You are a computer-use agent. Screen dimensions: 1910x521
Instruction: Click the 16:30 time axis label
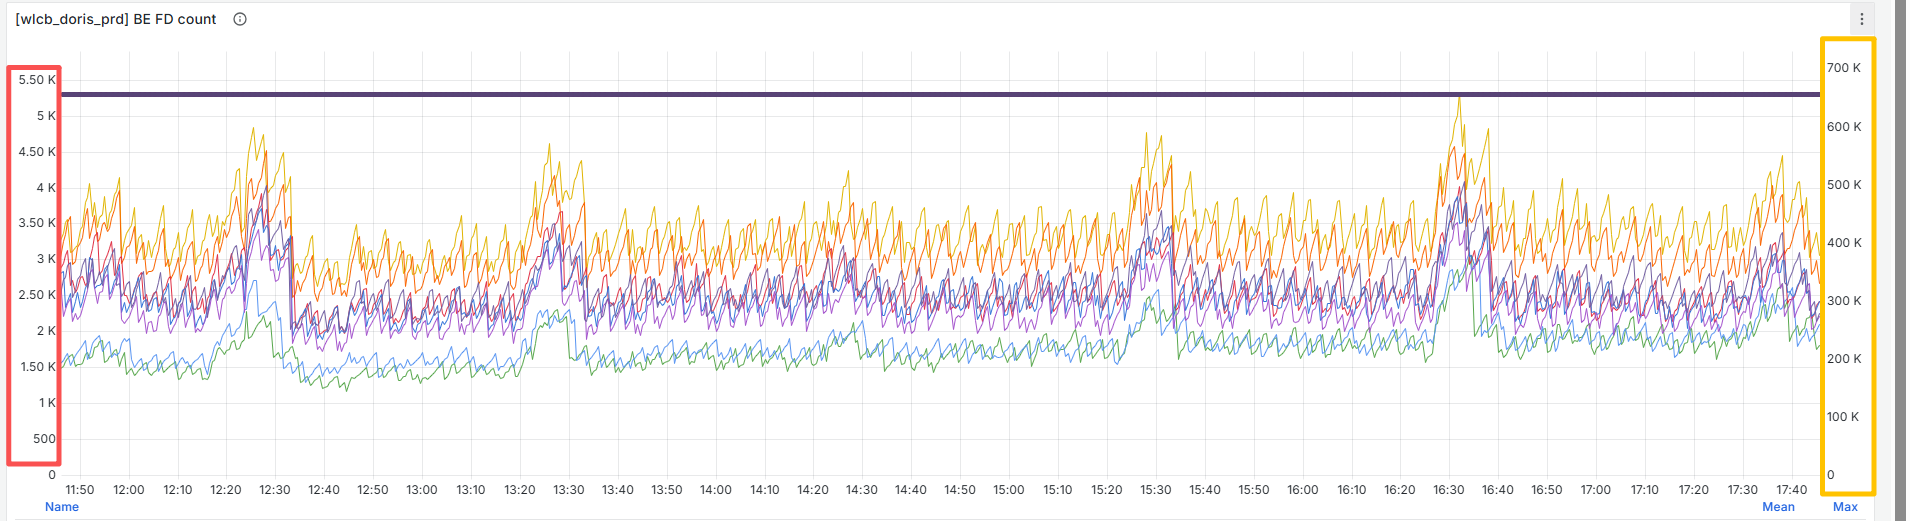pyautogui.click(x=1449, y=490)
